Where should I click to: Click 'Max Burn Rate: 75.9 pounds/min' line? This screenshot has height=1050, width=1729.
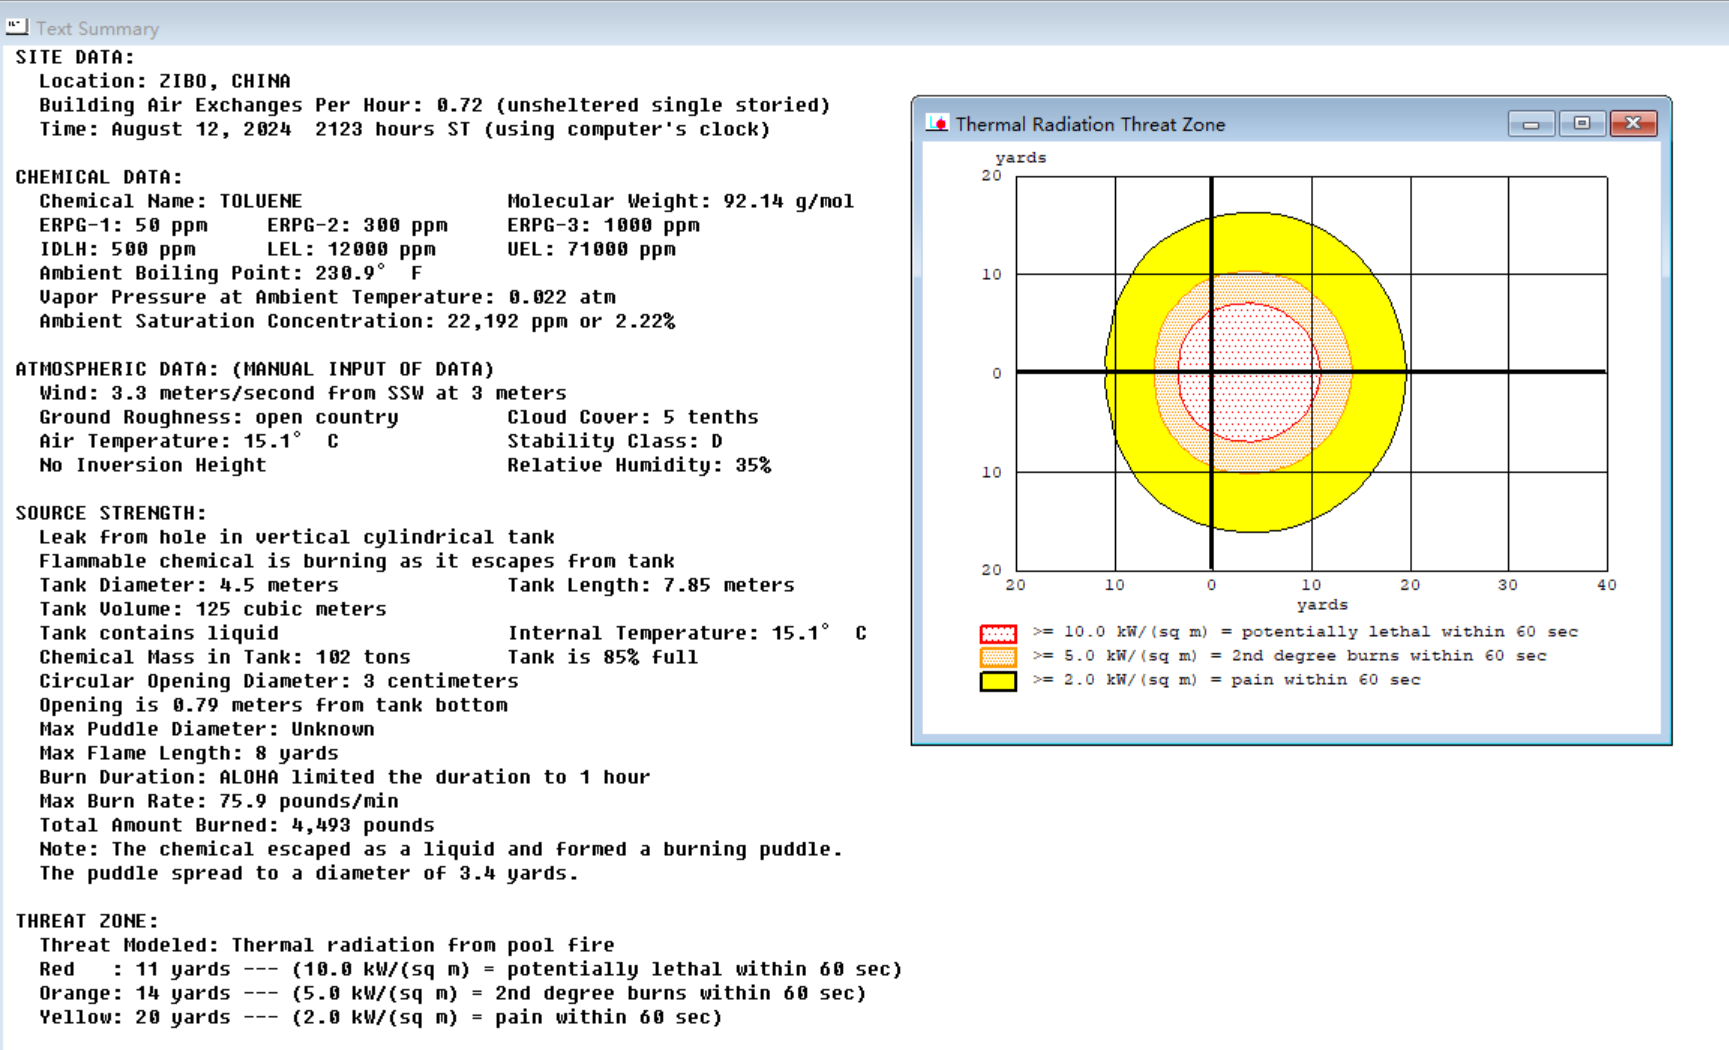[218, 801]
